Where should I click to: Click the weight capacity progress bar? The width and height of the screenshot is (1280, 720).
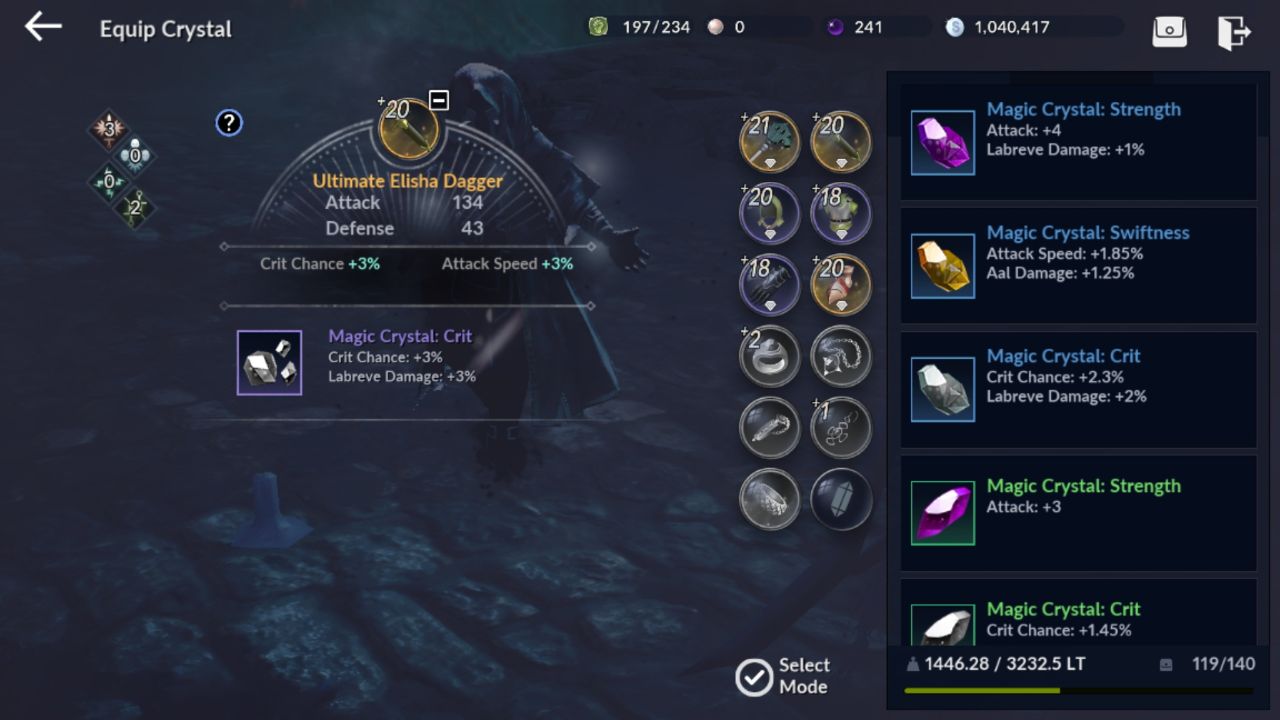[1078, 690]
